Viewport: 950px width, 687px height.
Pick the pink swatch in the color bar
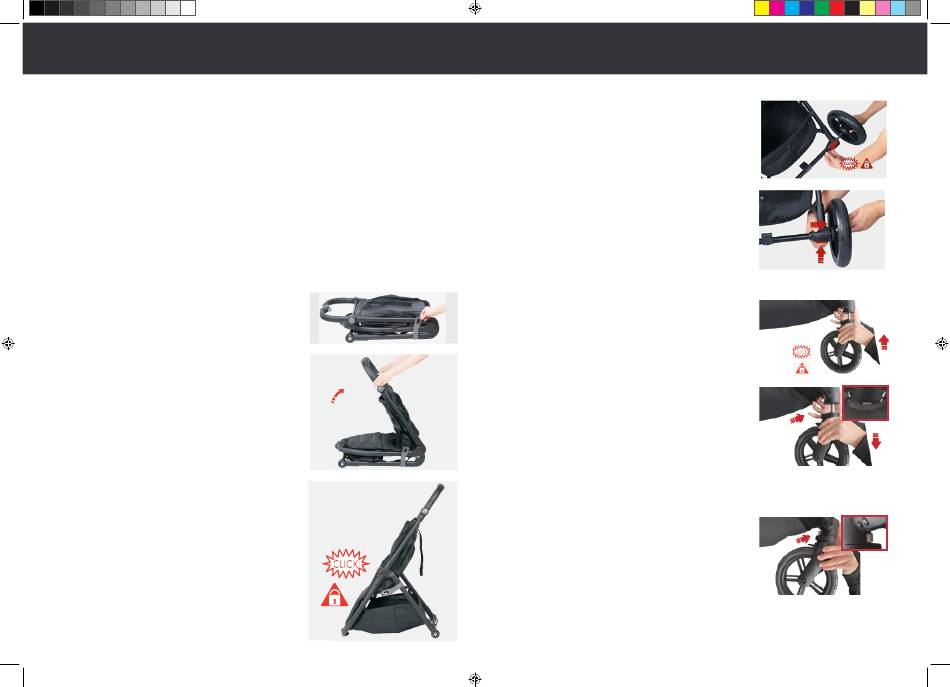click(883, 8)
